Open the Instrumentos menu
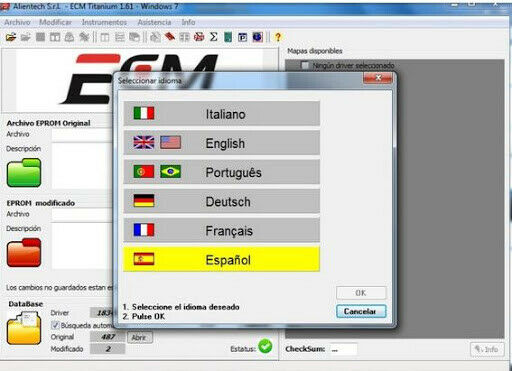512x371 pixels. pyautogui.click(x=104, y=22)
